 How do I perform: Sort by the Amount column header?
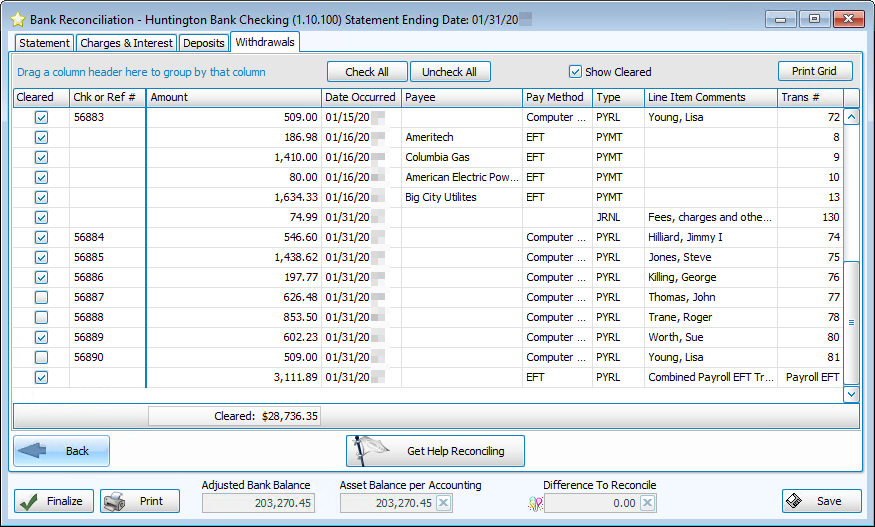point(234,97)
